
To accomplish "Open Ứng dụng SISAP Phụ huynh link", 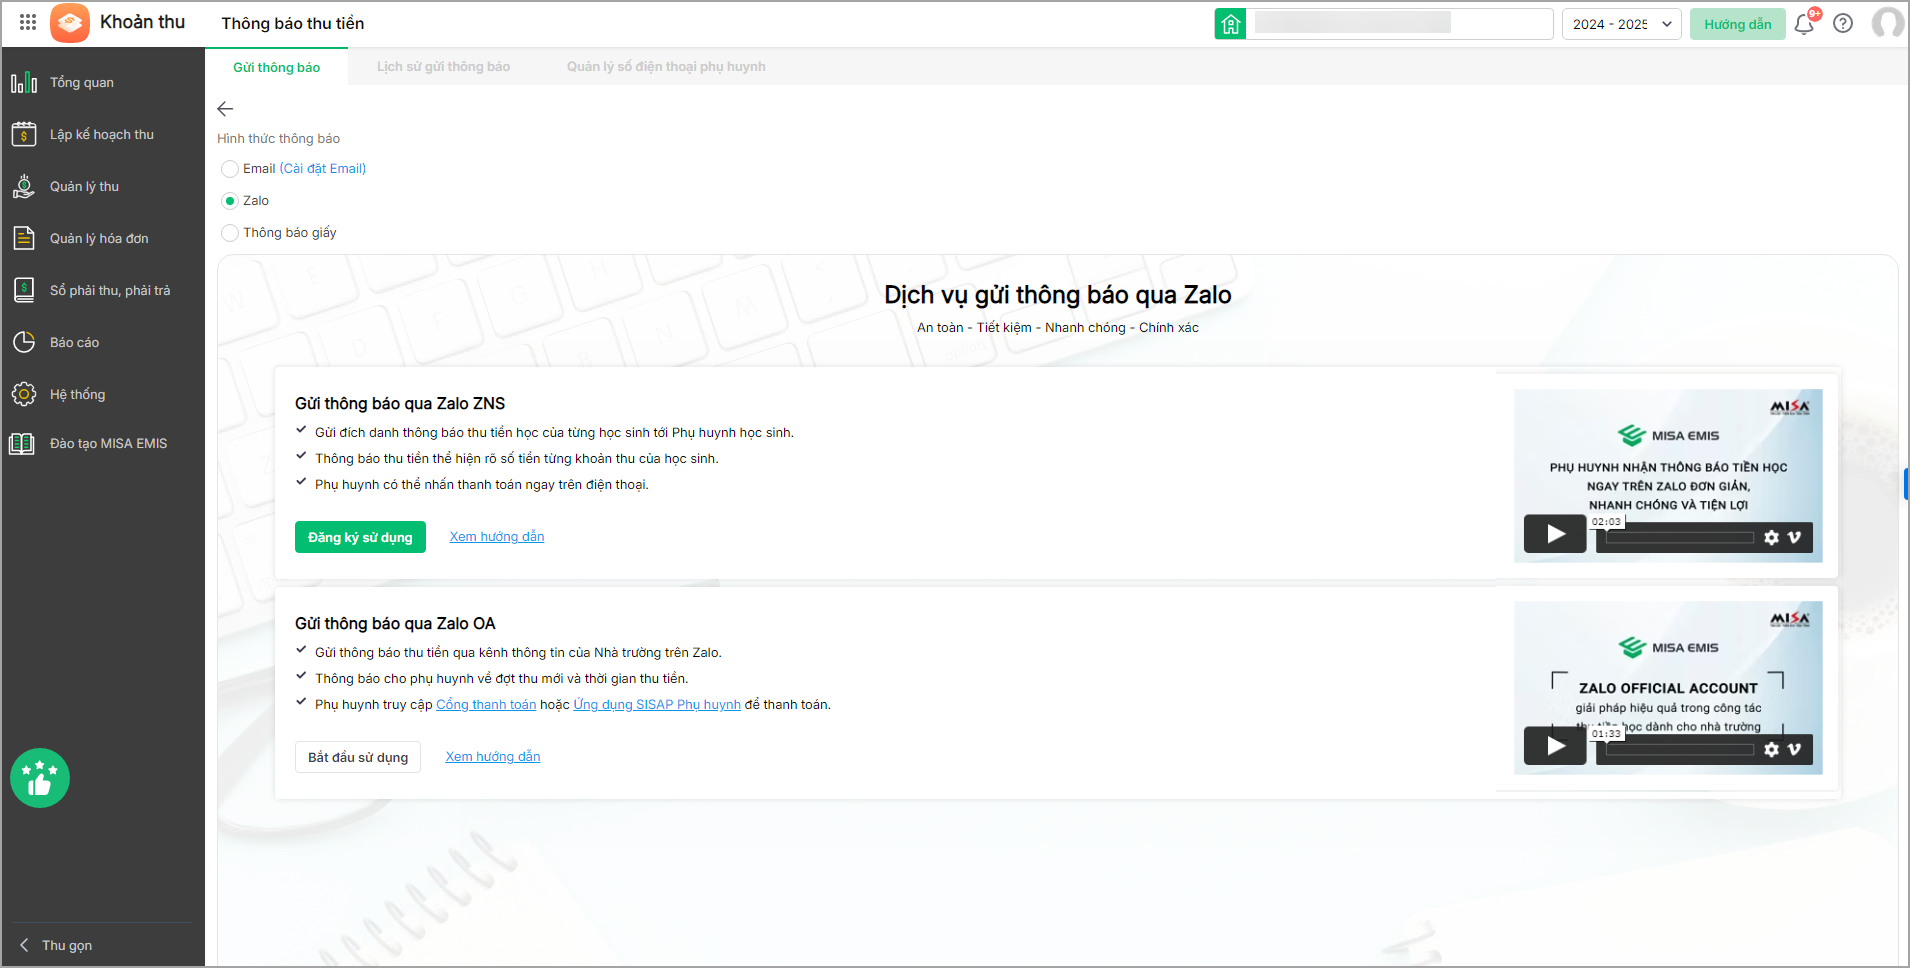I will (x=657, y=705).
